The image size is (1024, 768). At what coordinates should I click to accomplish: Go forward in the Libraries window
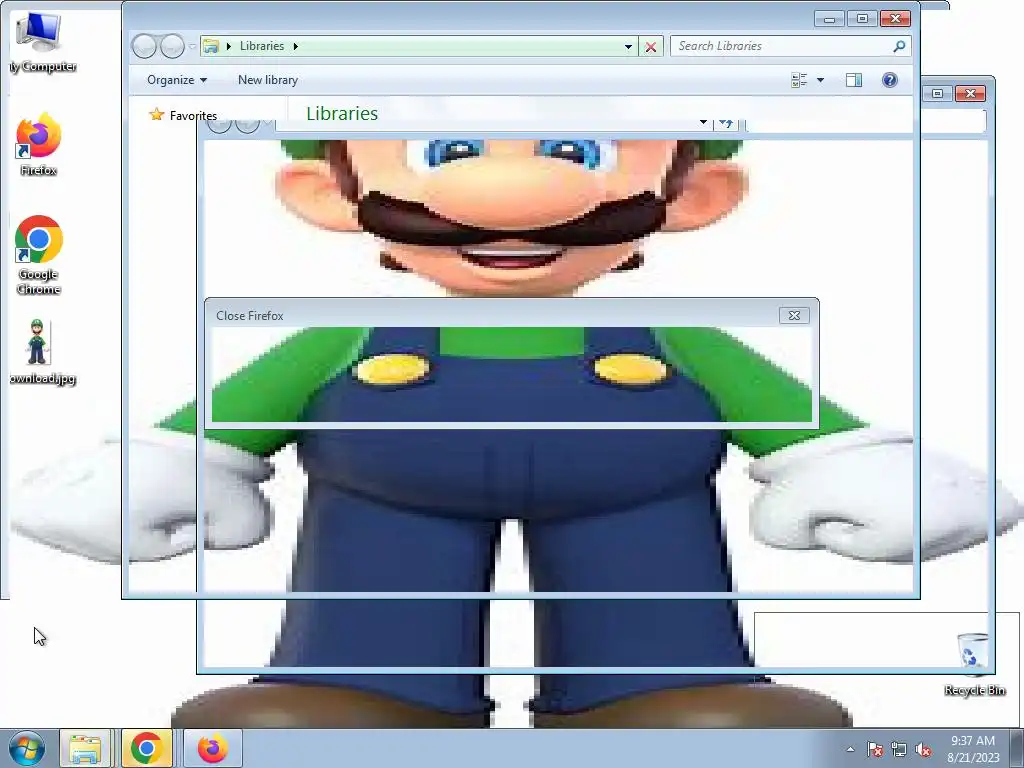click(172, 46)
